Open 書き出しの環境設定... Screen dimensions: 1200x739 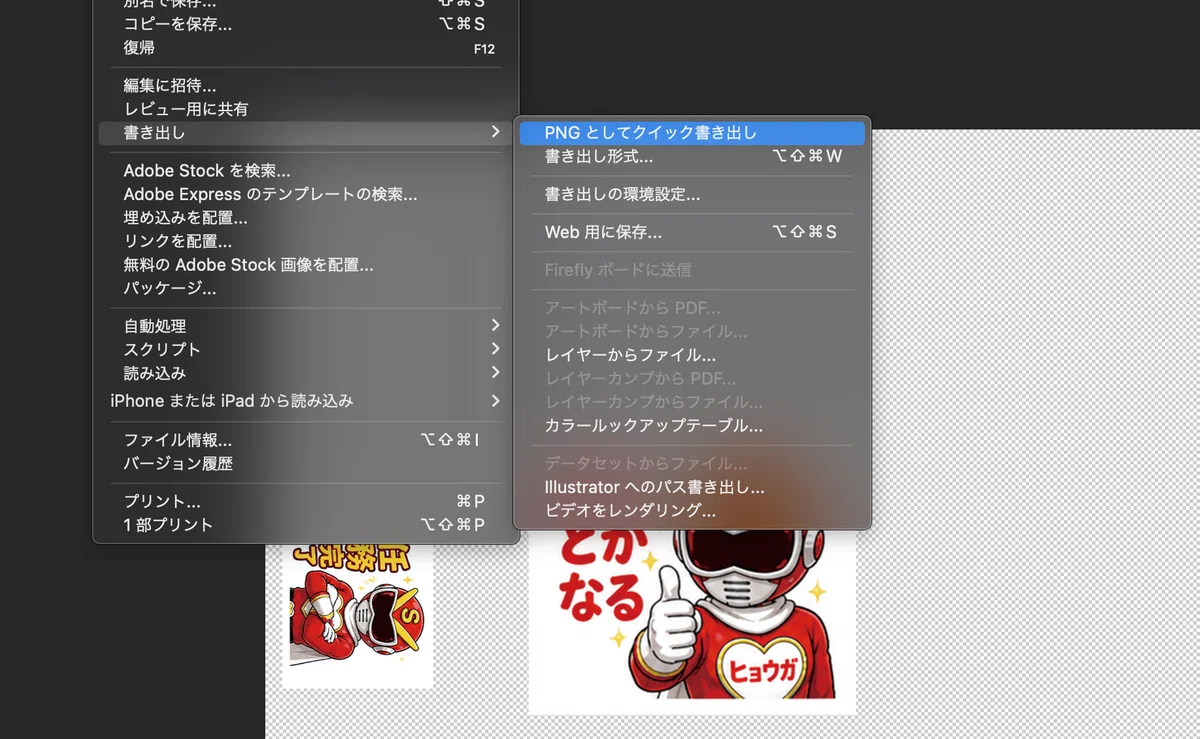click(x=692, y=194)
